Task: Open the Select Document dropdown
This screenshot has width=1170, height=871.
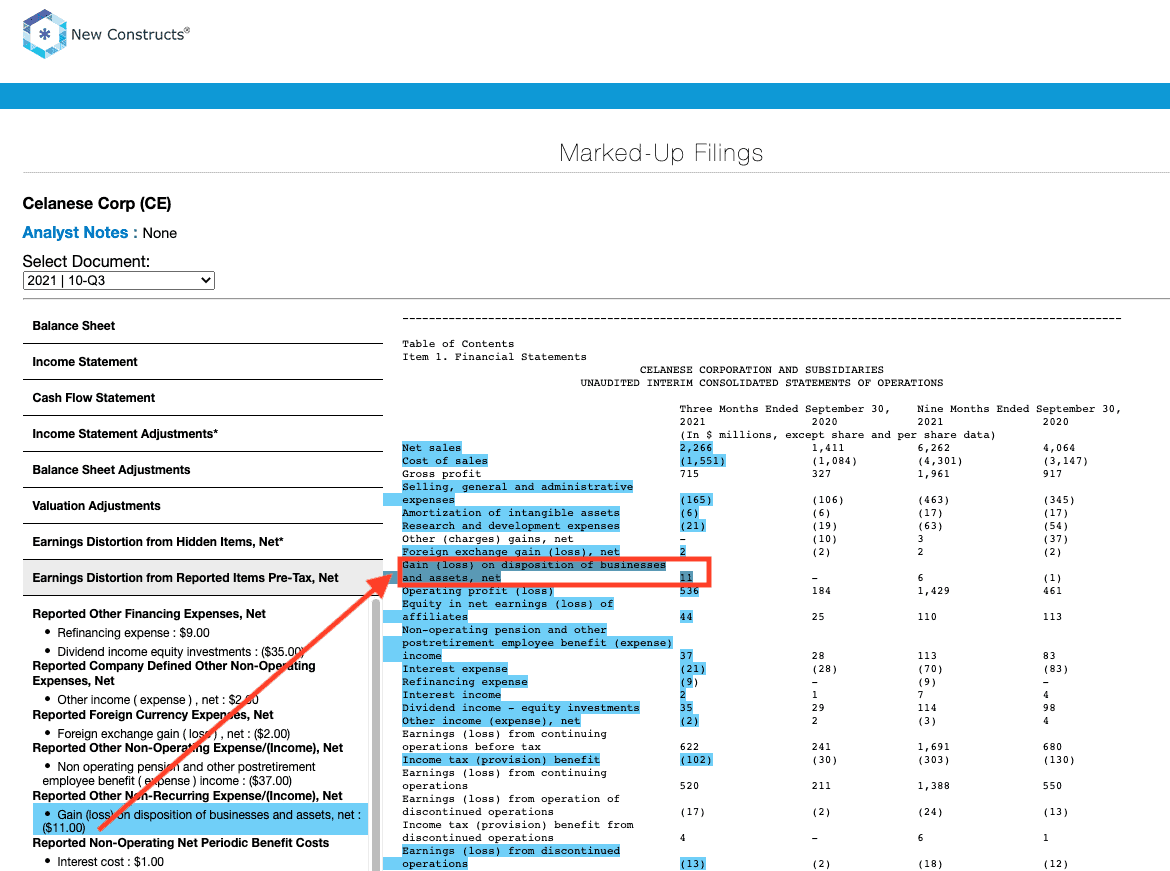Action: point(119,281)
